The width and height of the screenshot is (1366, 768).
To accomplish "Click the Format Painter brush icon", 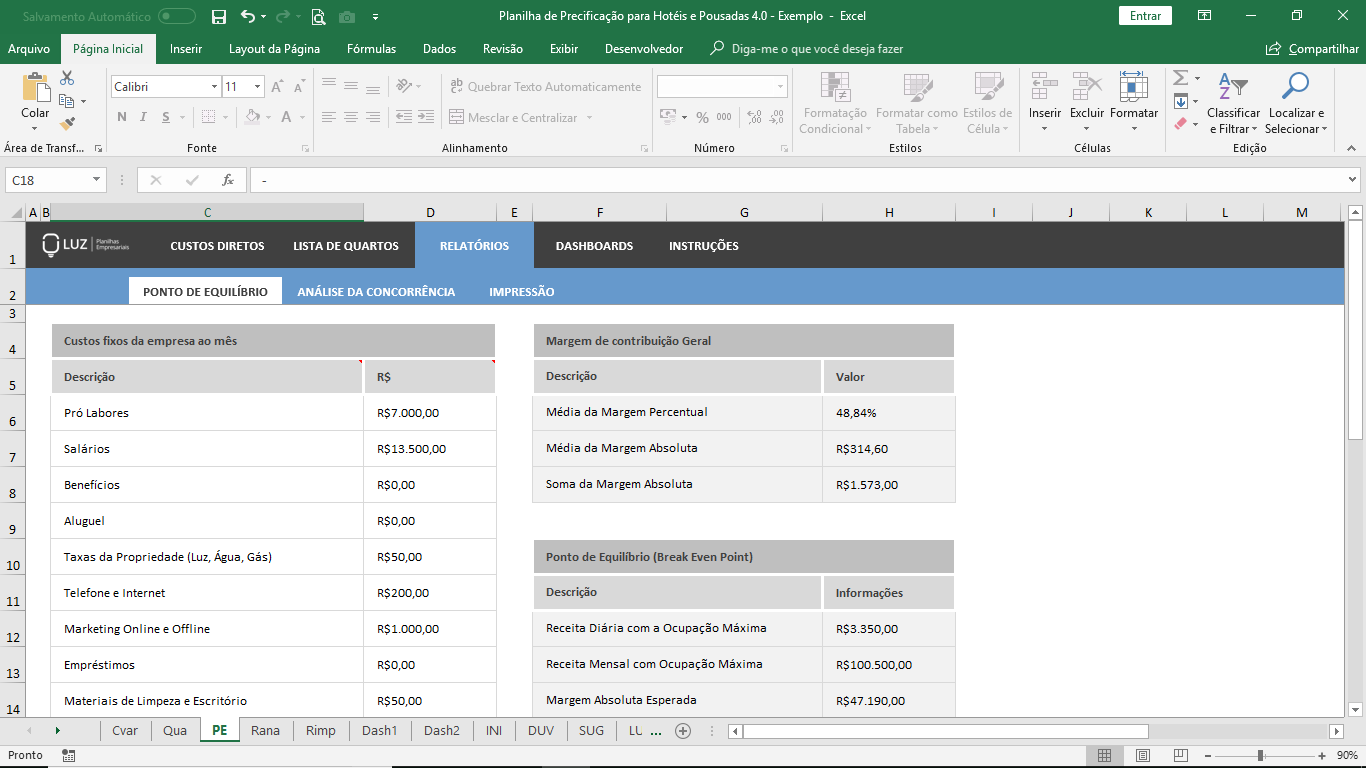I will click(67, 124).
